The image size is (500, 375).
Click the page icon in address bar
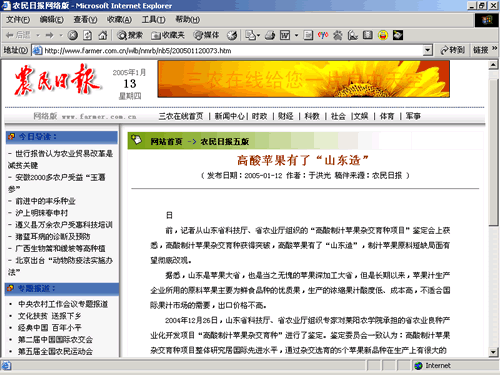37,51
